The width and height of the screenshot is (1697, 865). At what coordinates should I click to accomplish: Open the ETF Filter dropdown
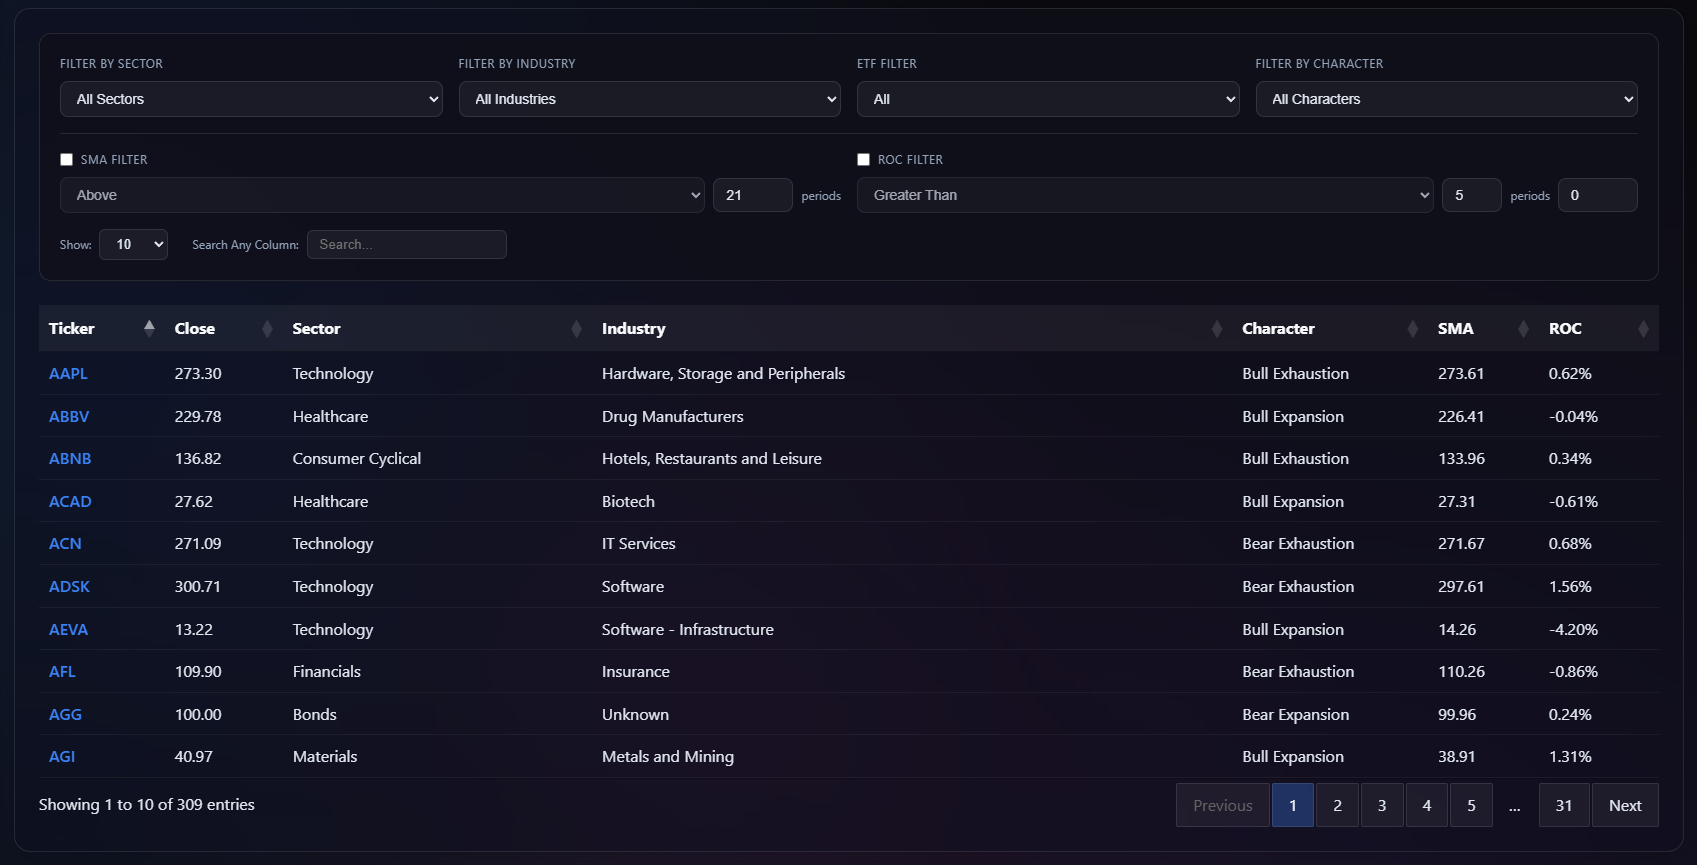coord(1048,99)
